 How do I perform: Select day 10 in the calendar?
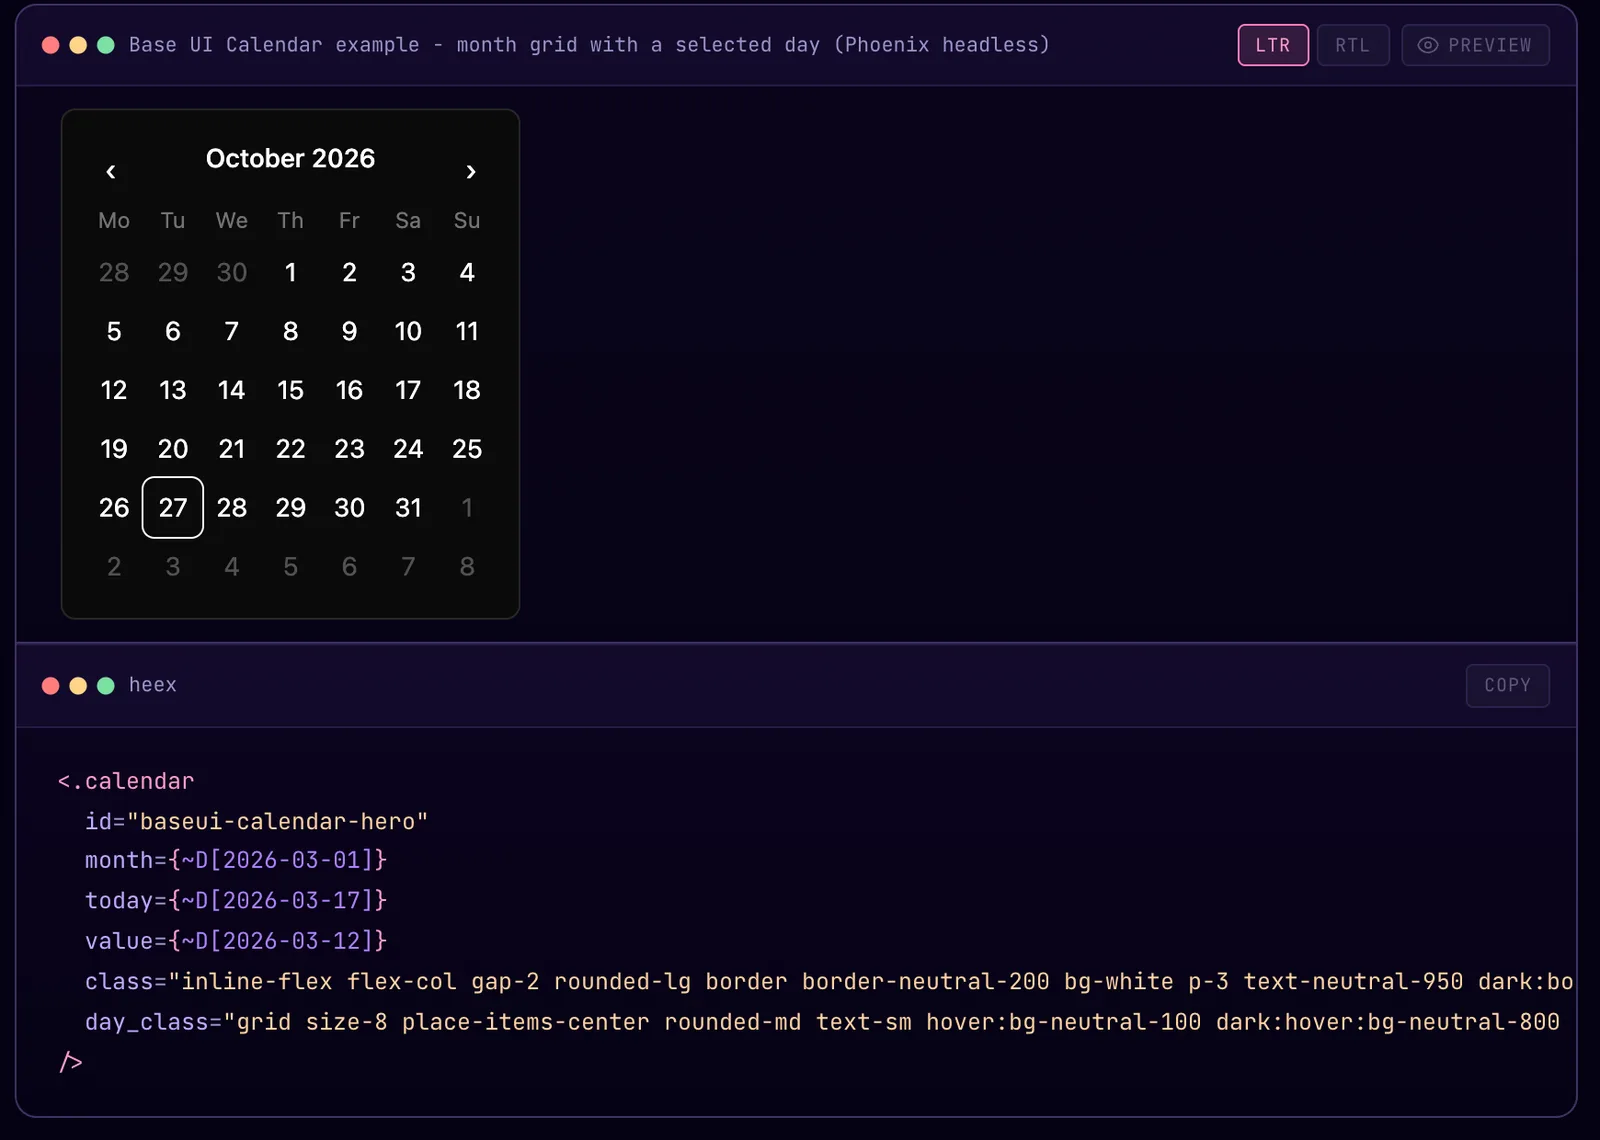coord(408,332)
